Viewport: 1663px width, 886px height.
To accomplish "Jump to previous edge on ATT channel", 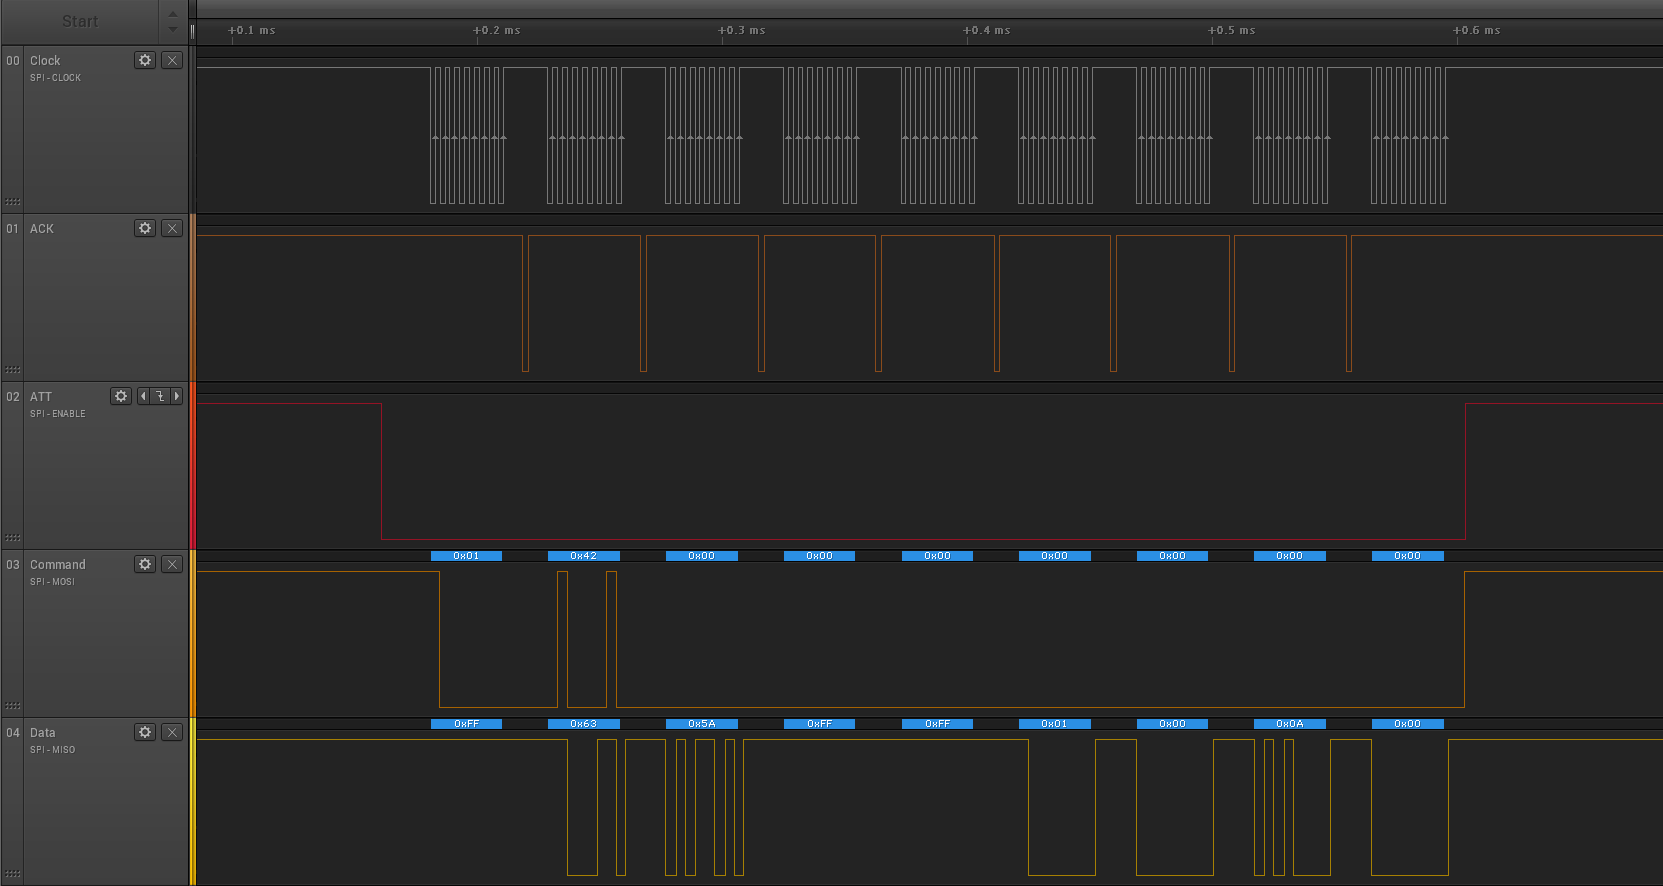I will coord(143,396).
